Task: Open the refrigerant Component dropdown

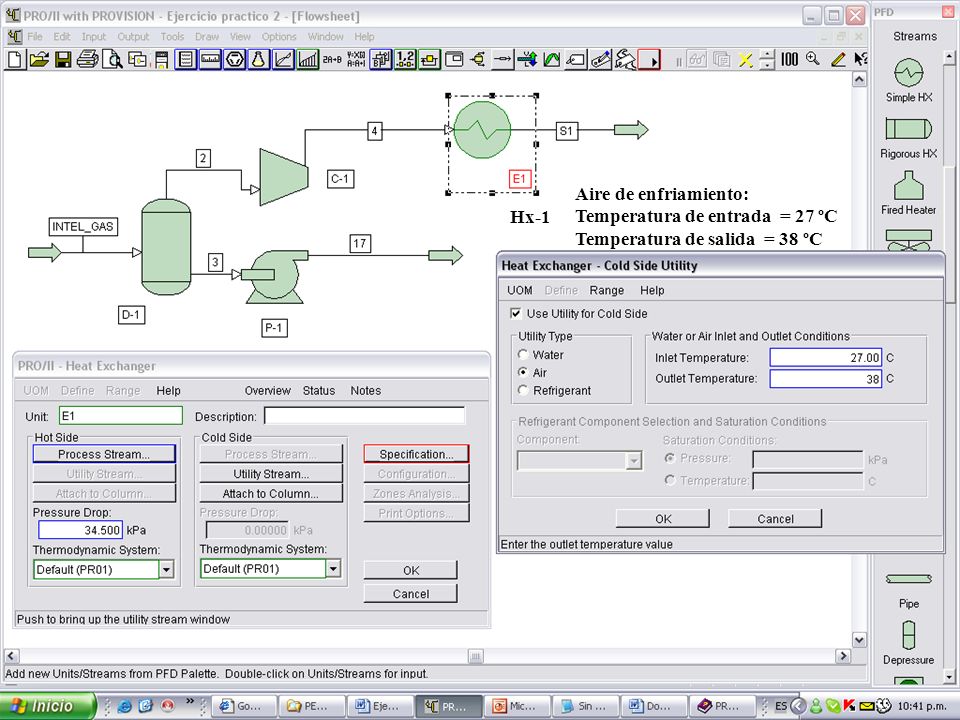Action: 634,461
